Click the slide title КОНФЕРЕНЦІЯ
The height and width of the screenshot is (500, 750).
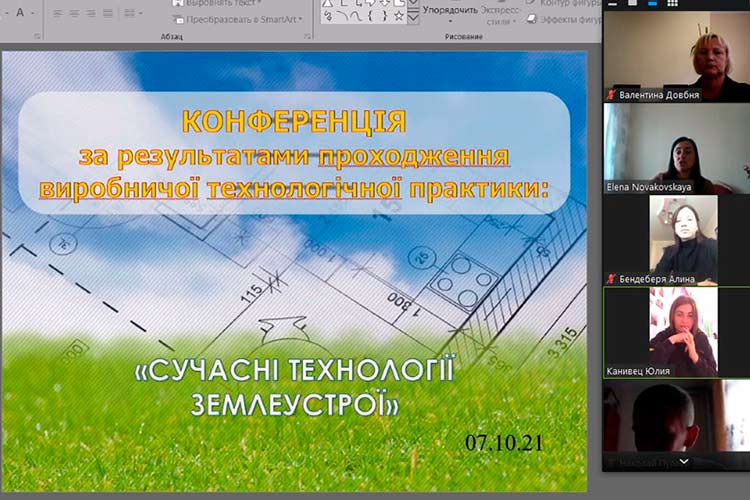(x=294, y=122)
